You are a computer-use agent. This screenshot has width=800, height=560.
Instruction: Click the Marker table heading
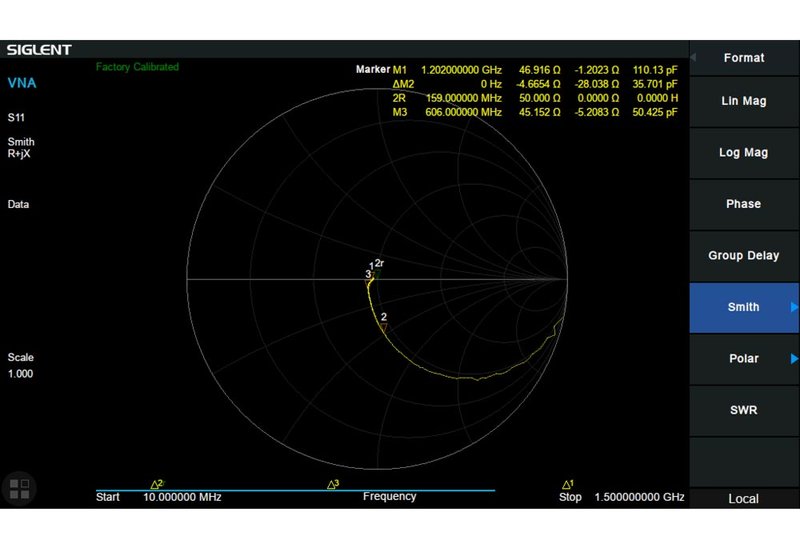click(372, 69)
